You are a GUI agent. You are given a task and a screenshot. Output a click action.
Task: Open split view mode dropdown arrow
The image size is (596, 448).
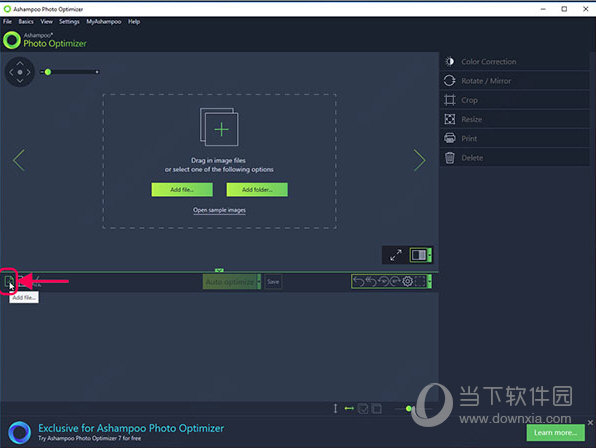430,255
